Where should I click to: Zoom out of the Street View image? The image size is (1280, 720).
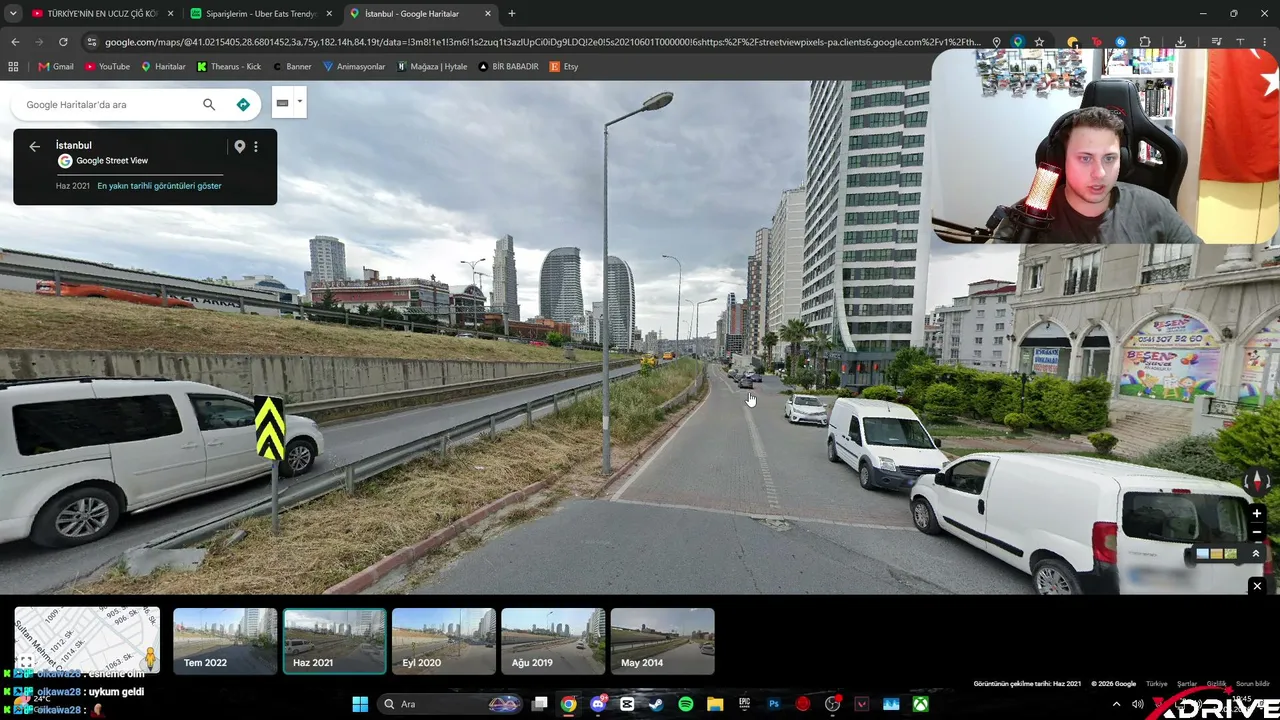(1257, 533)
